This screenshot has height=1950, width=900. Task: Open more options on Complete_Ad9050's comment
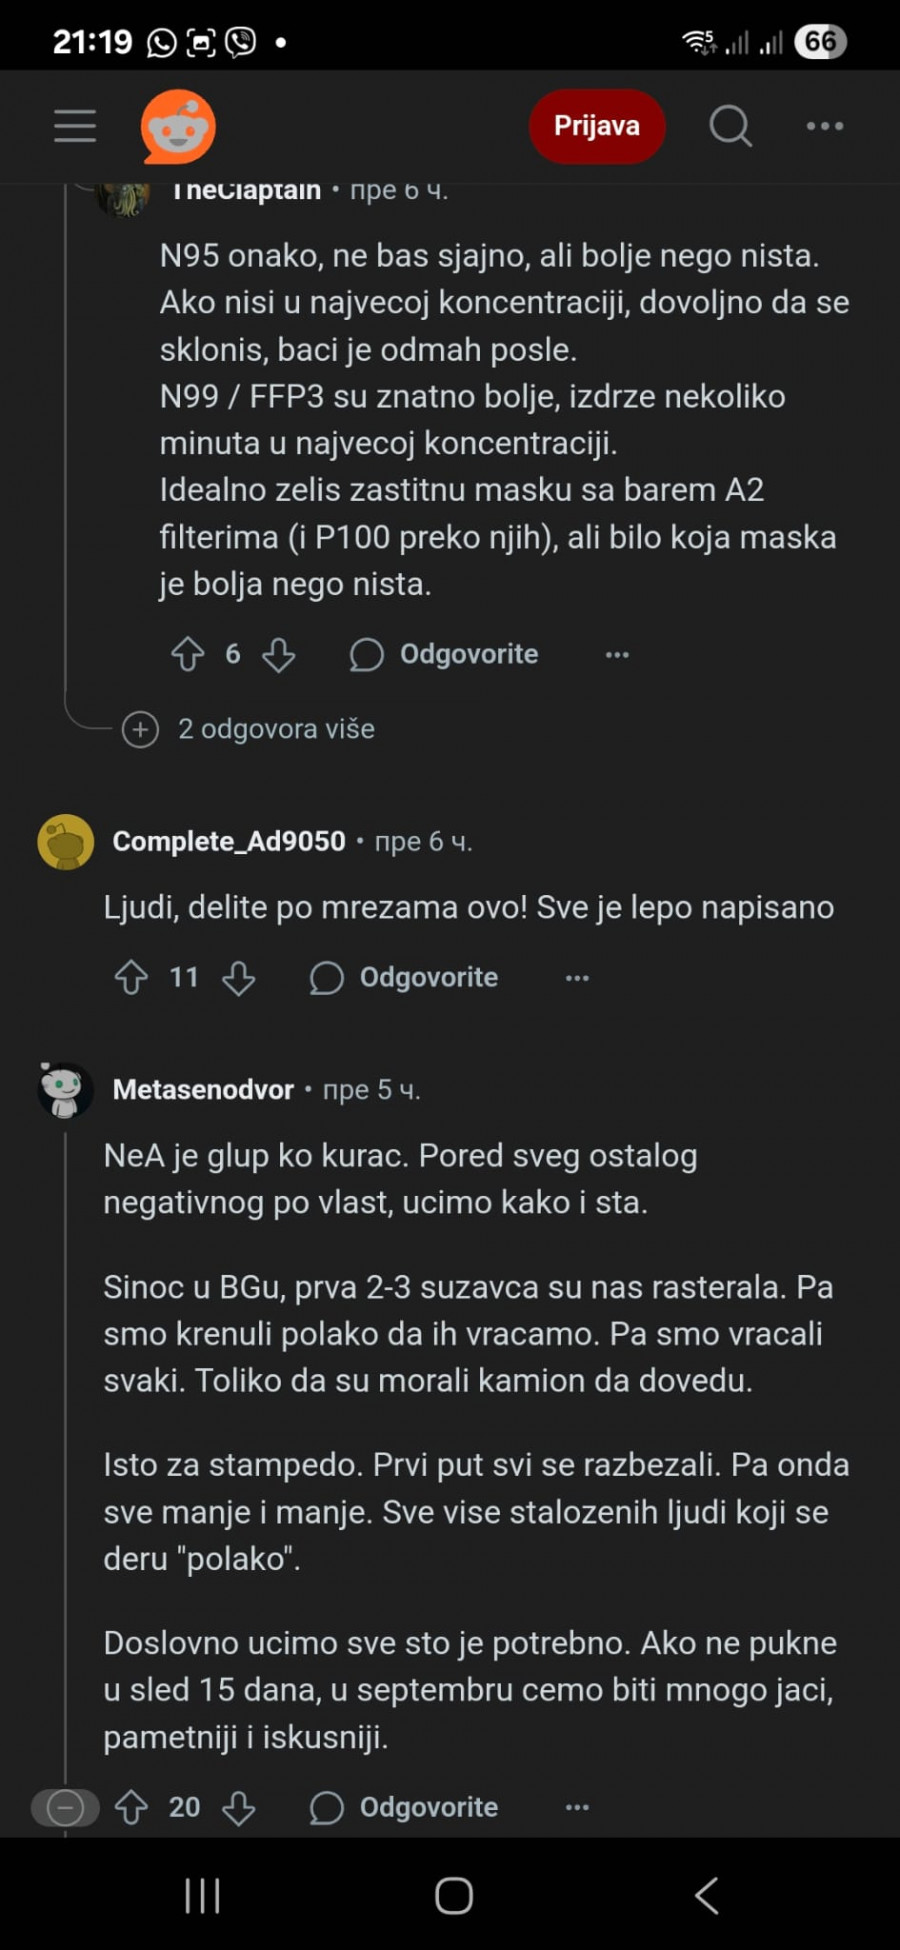(577, 978)
